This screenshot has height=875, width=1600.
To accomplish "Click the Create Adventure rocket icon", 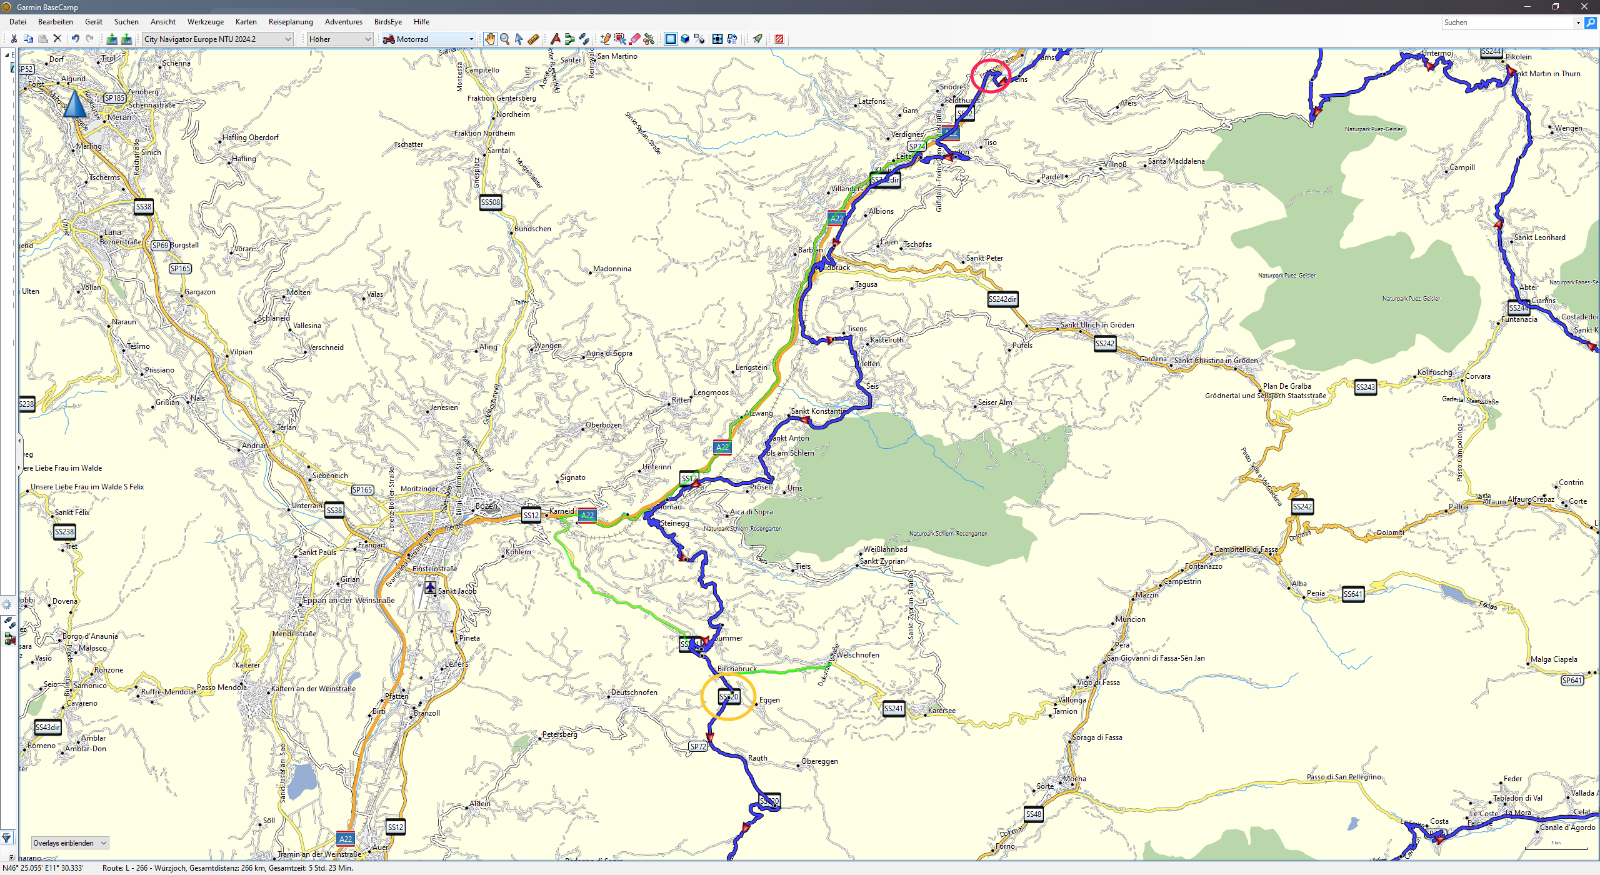I will tap(757, 39).
